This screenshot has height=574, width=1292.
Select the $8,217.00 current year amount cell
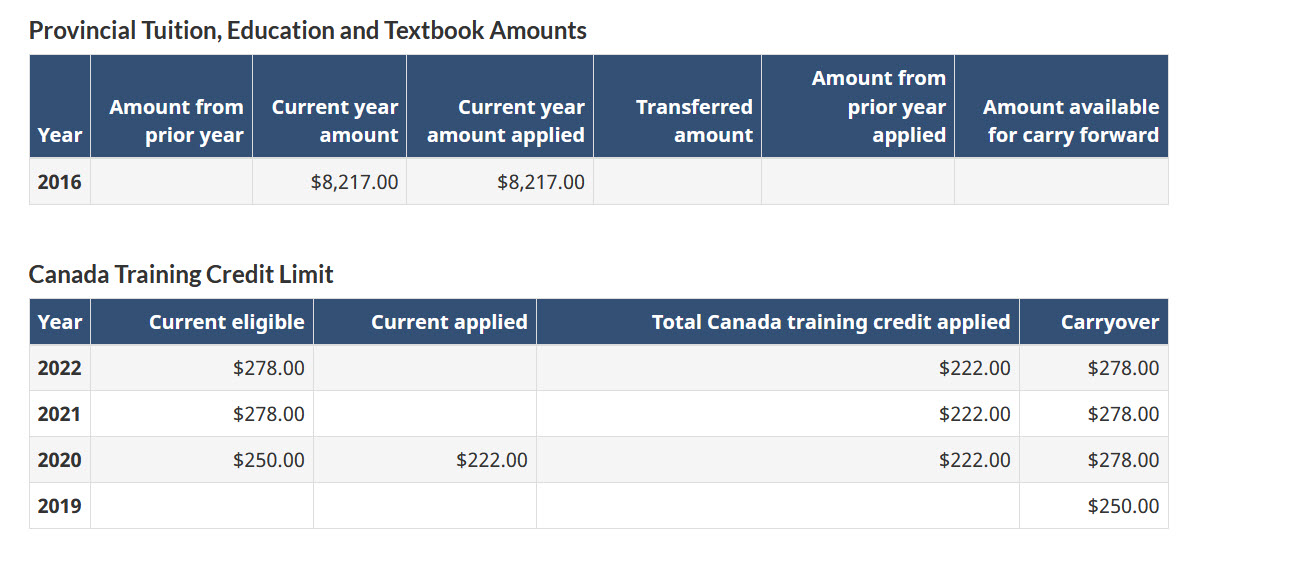pyautogui.click(x=329, y=182)
